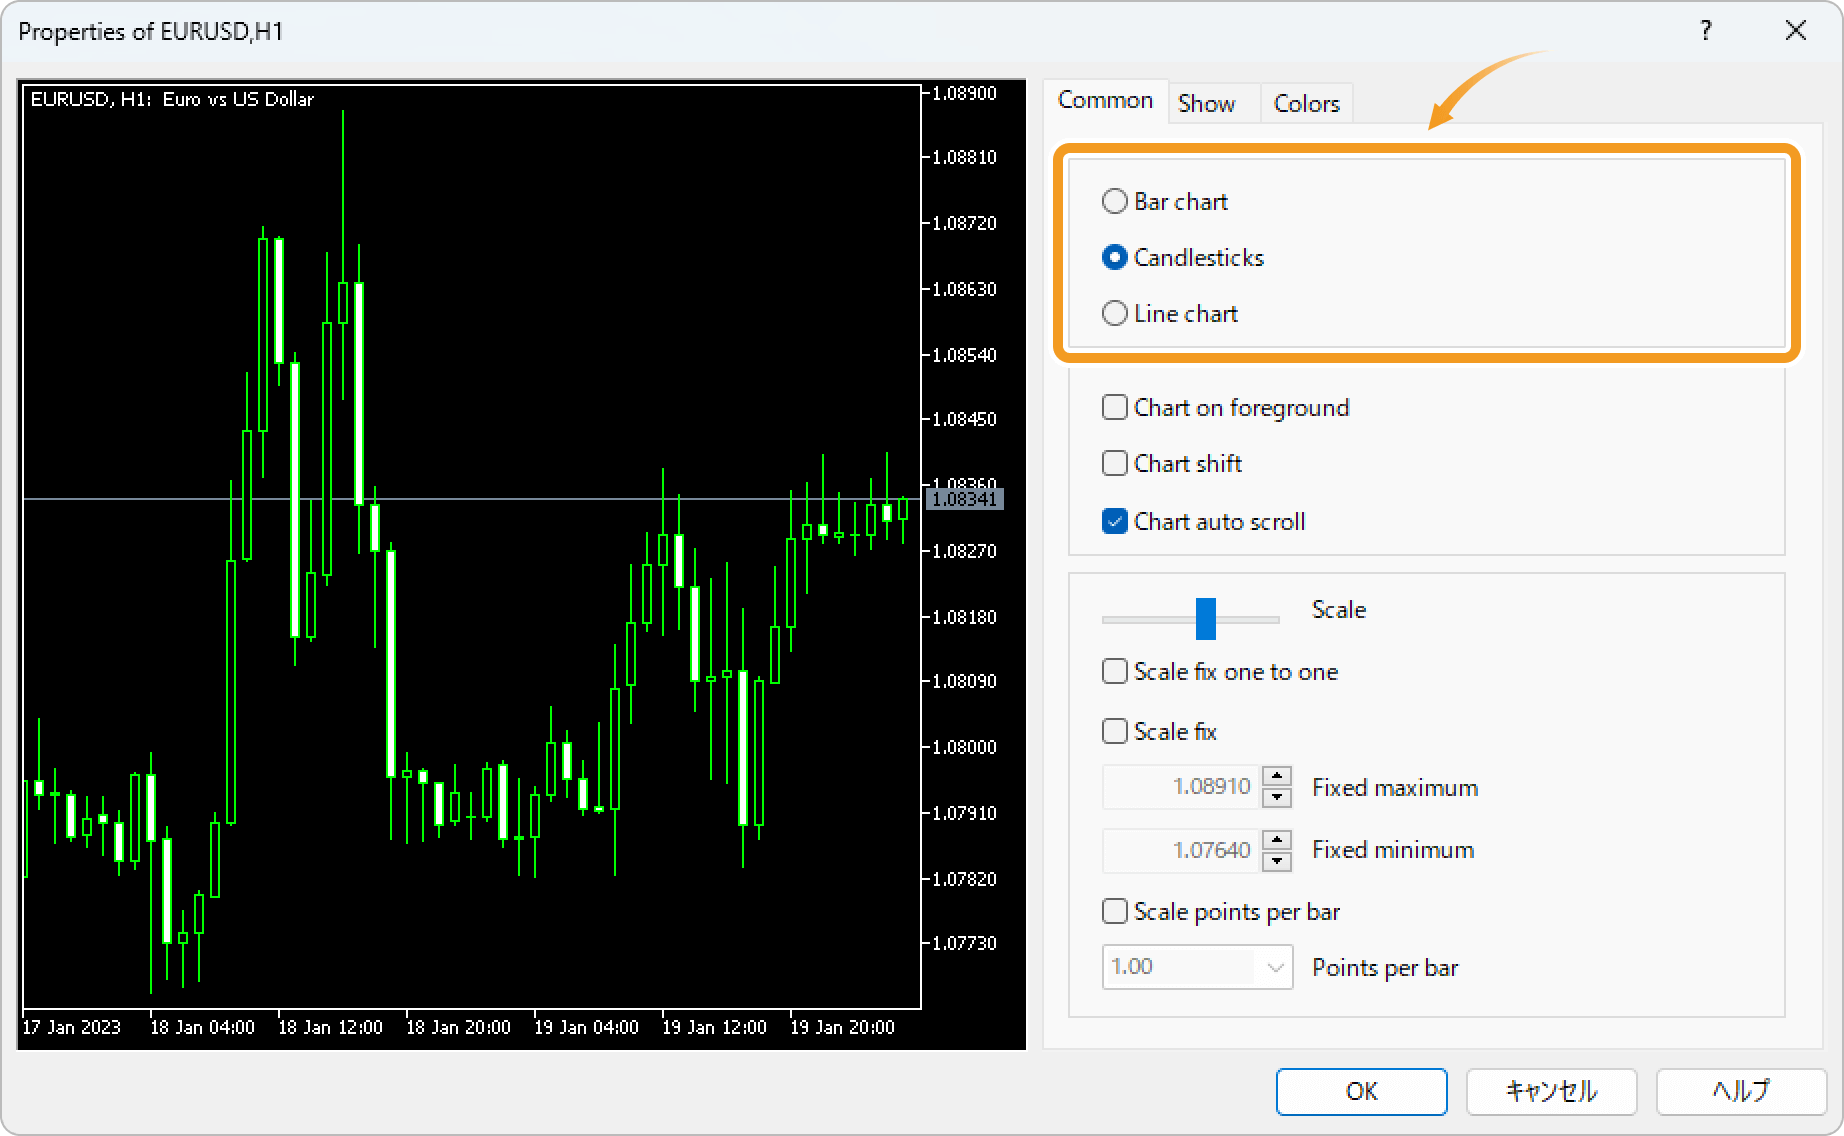
Task: Click the 19 Jan 20:00 time label
Action: pos(842,1027)
